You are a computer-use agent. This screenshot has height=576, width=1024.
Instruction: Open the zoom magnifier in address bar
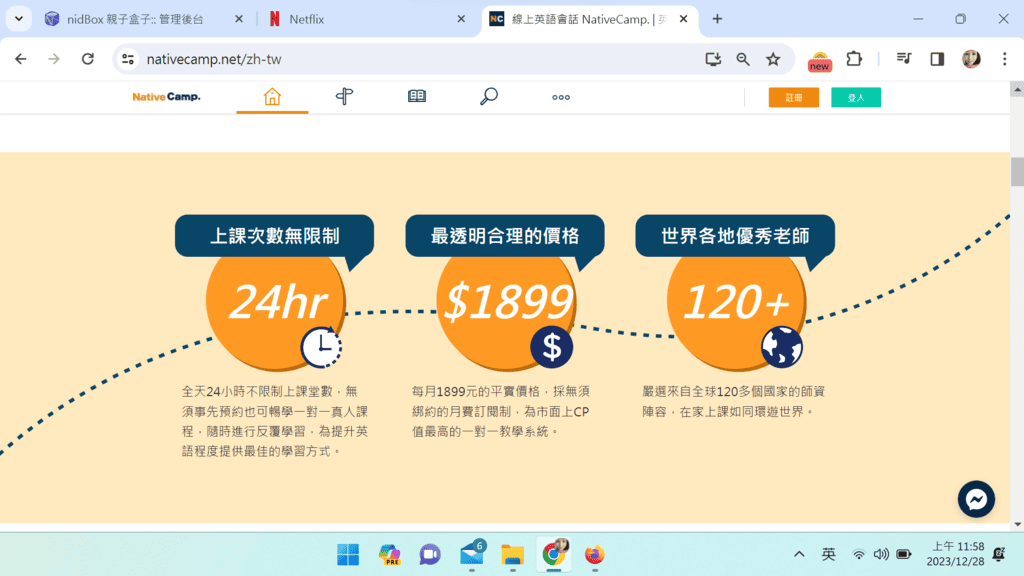tap(743, 59)
